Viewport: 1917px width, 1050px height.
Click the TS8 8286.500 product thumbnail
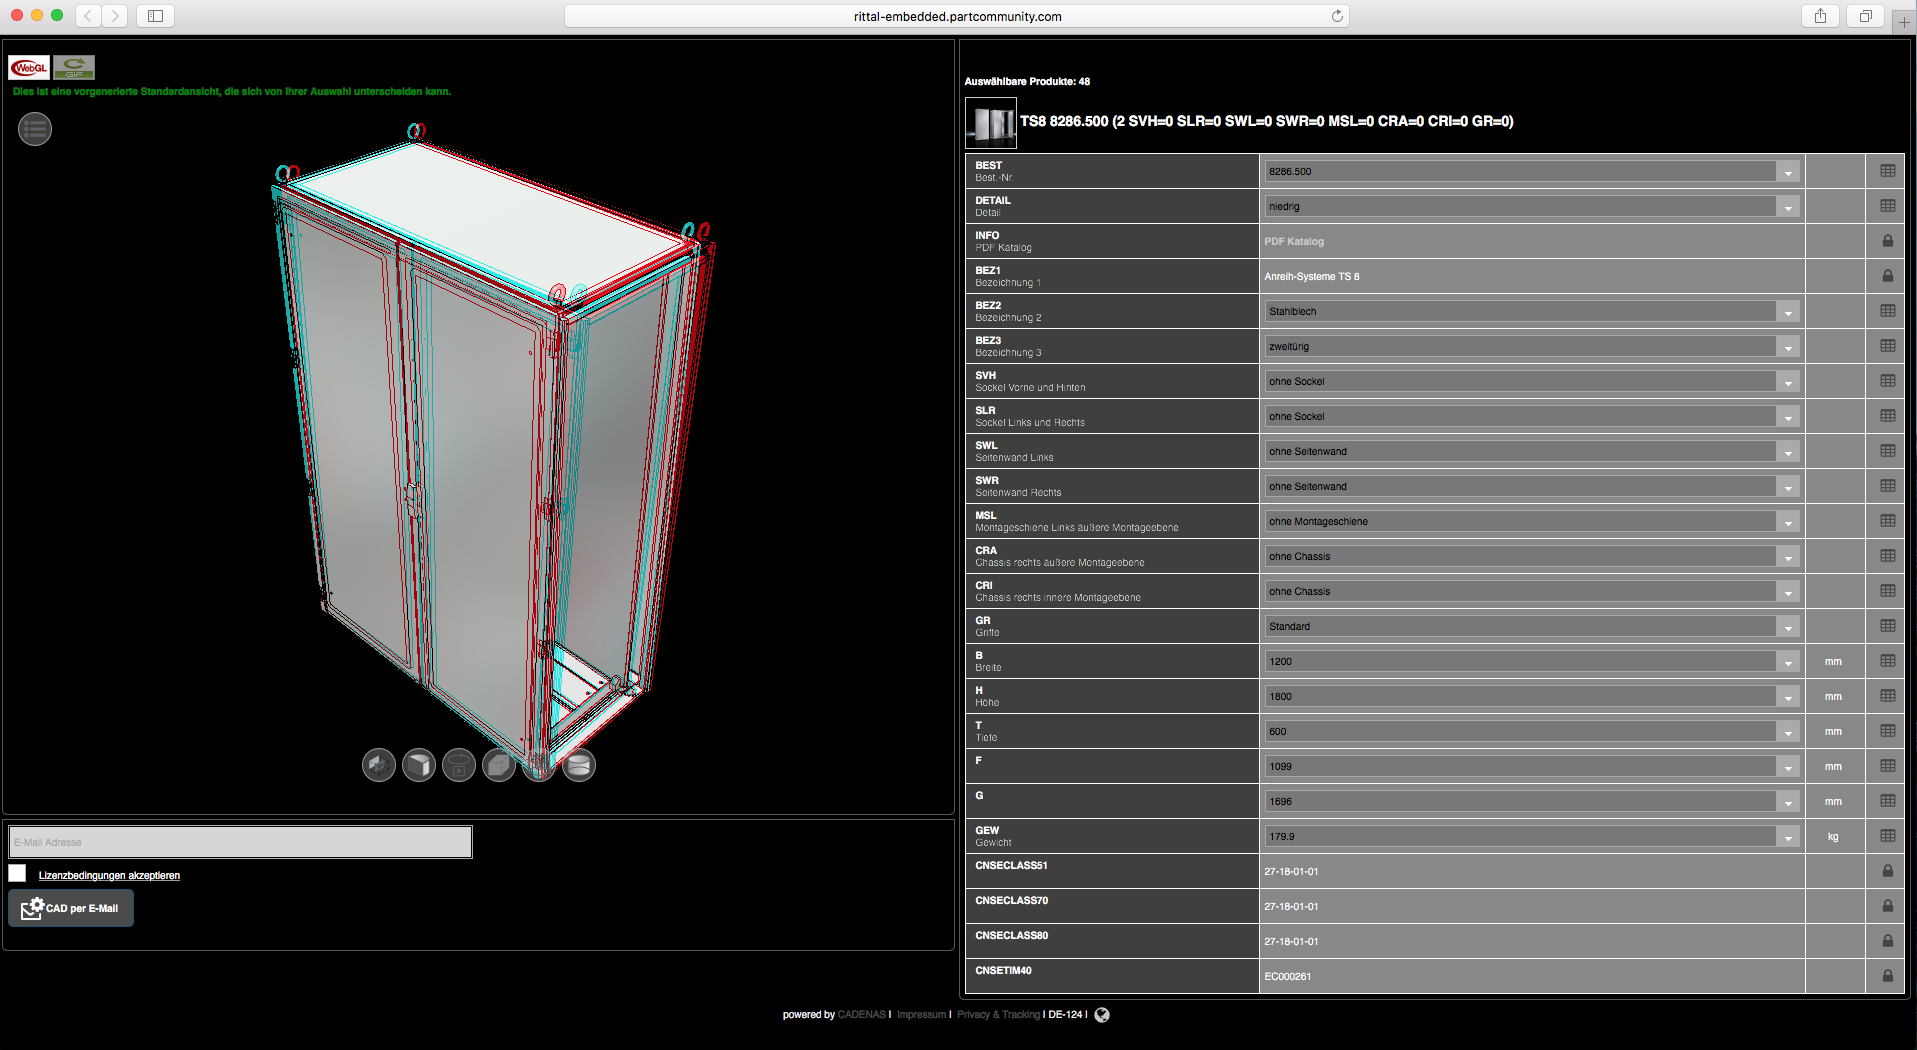click(x=990, y=123)
